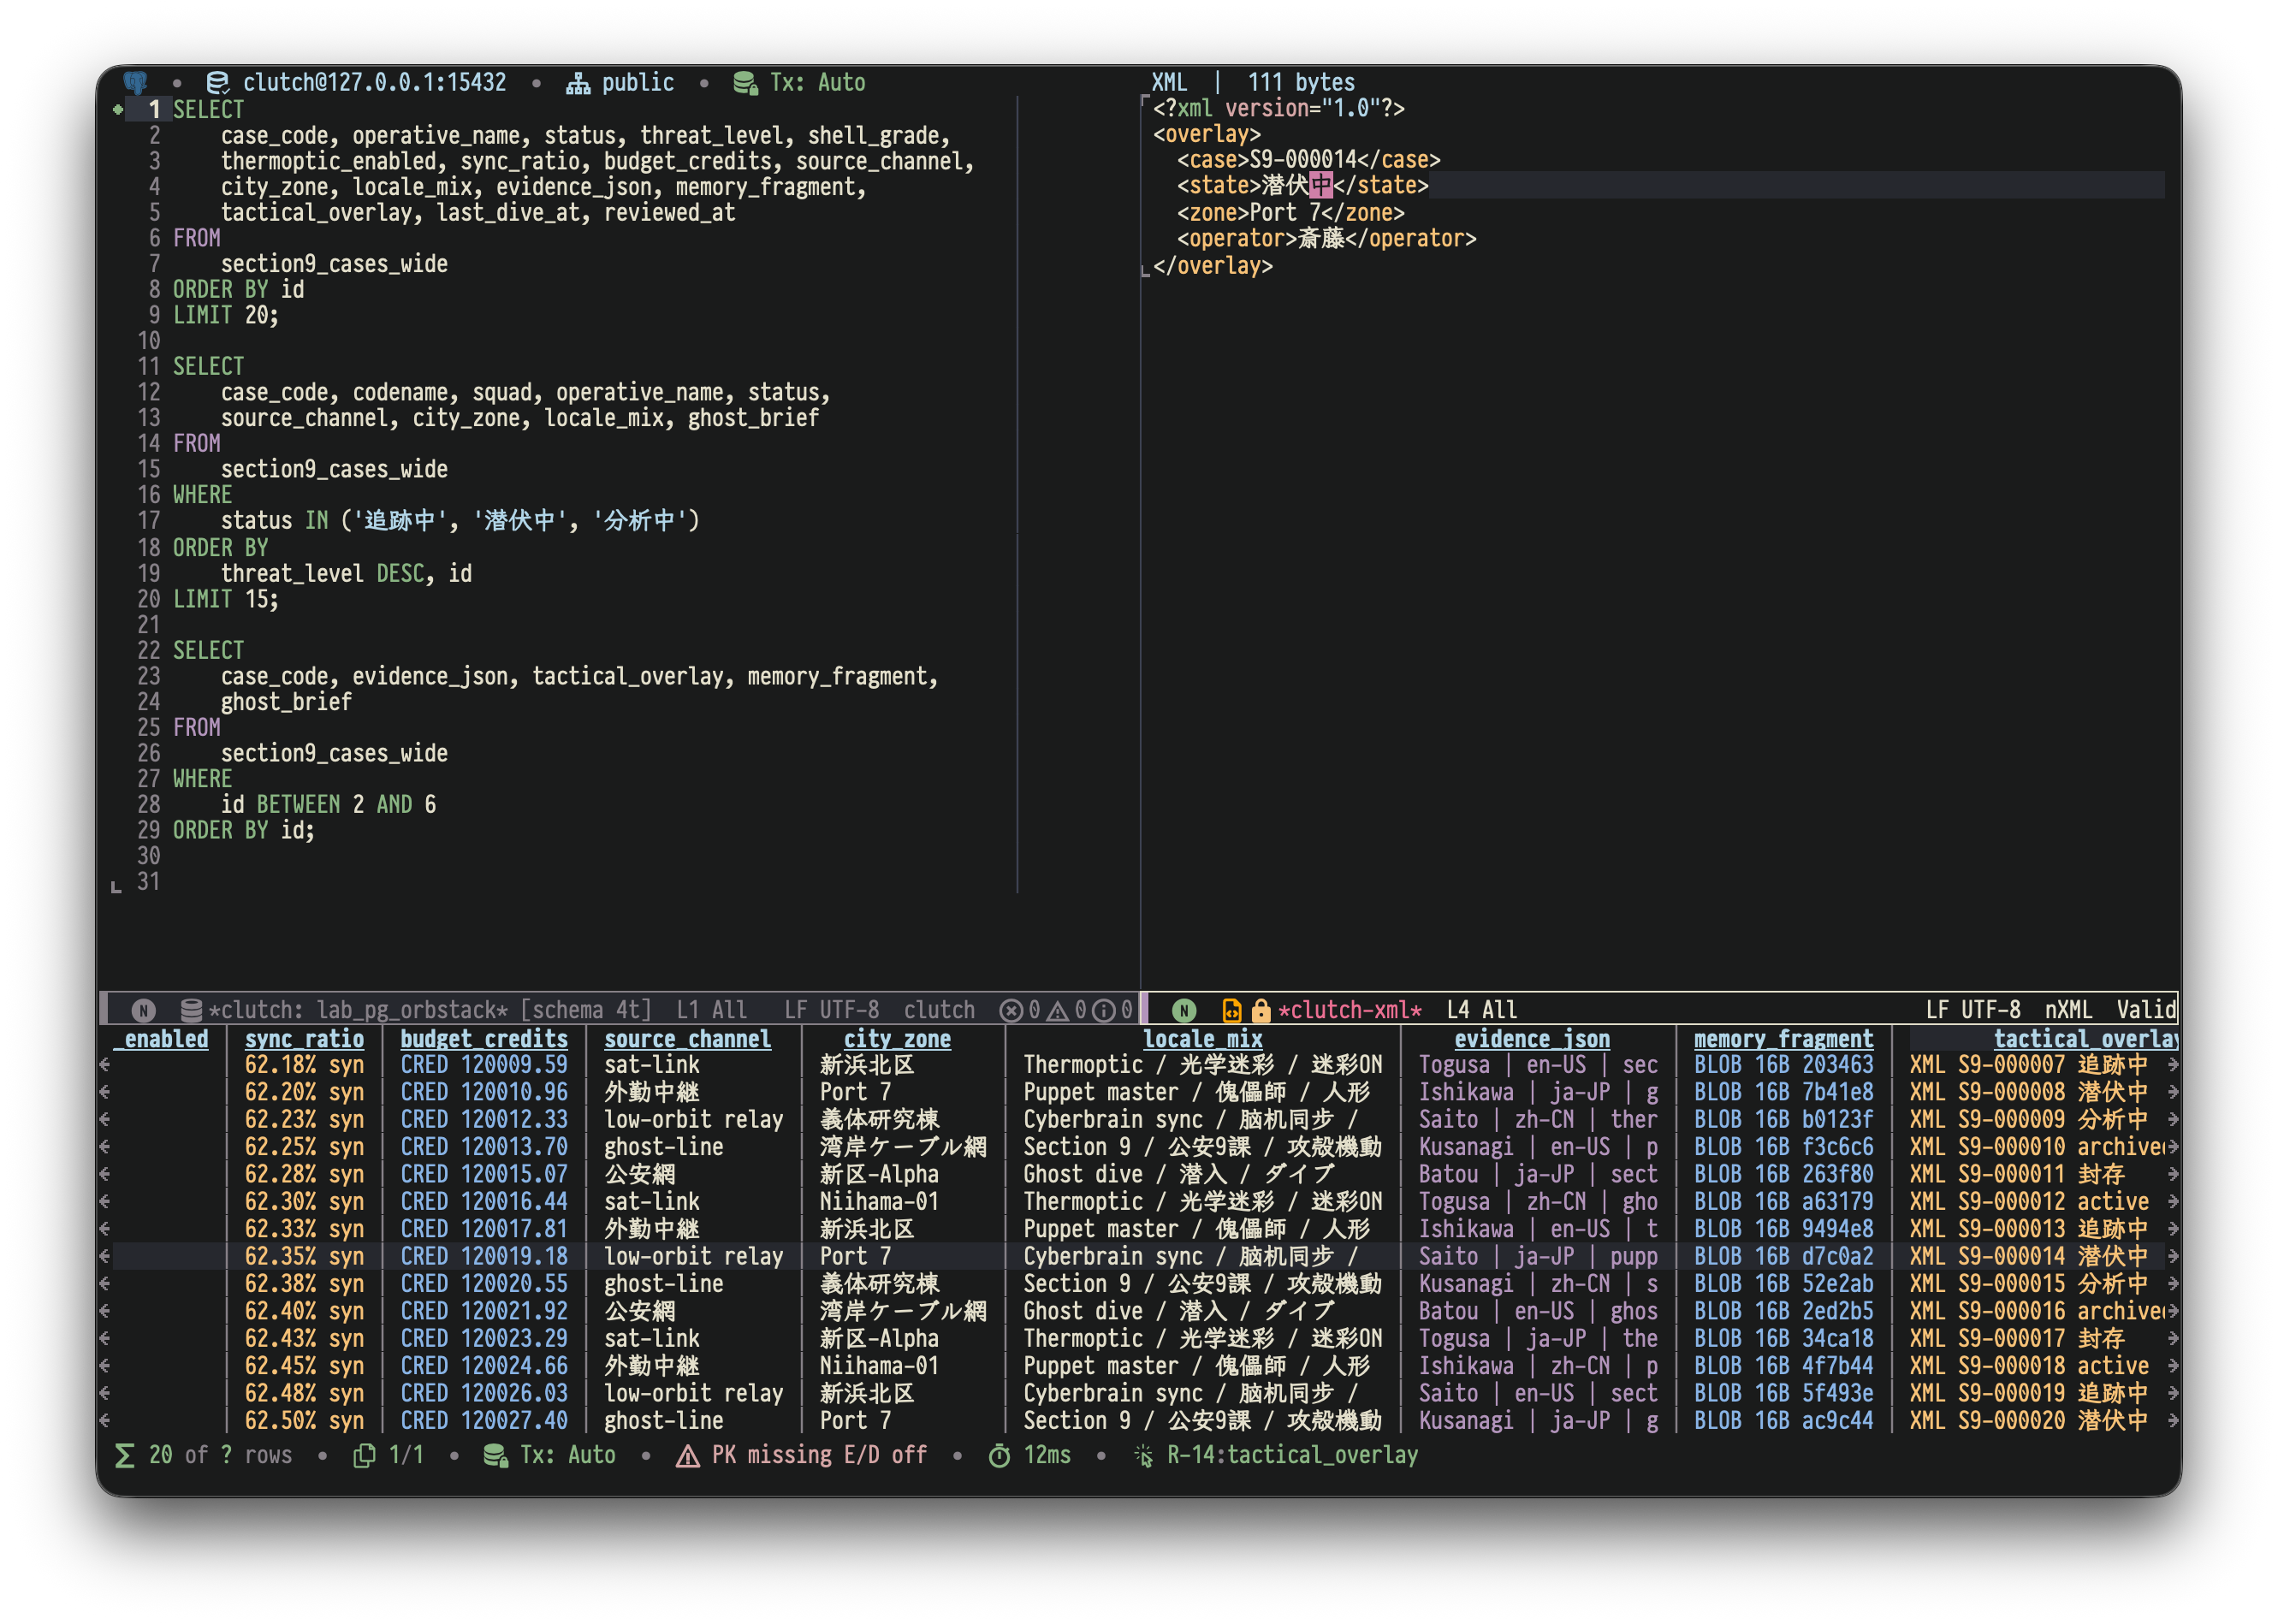The image size is (2278, 1624).
Task: Click the database icon in the SQL modeline
Action: click(191, 1010)
